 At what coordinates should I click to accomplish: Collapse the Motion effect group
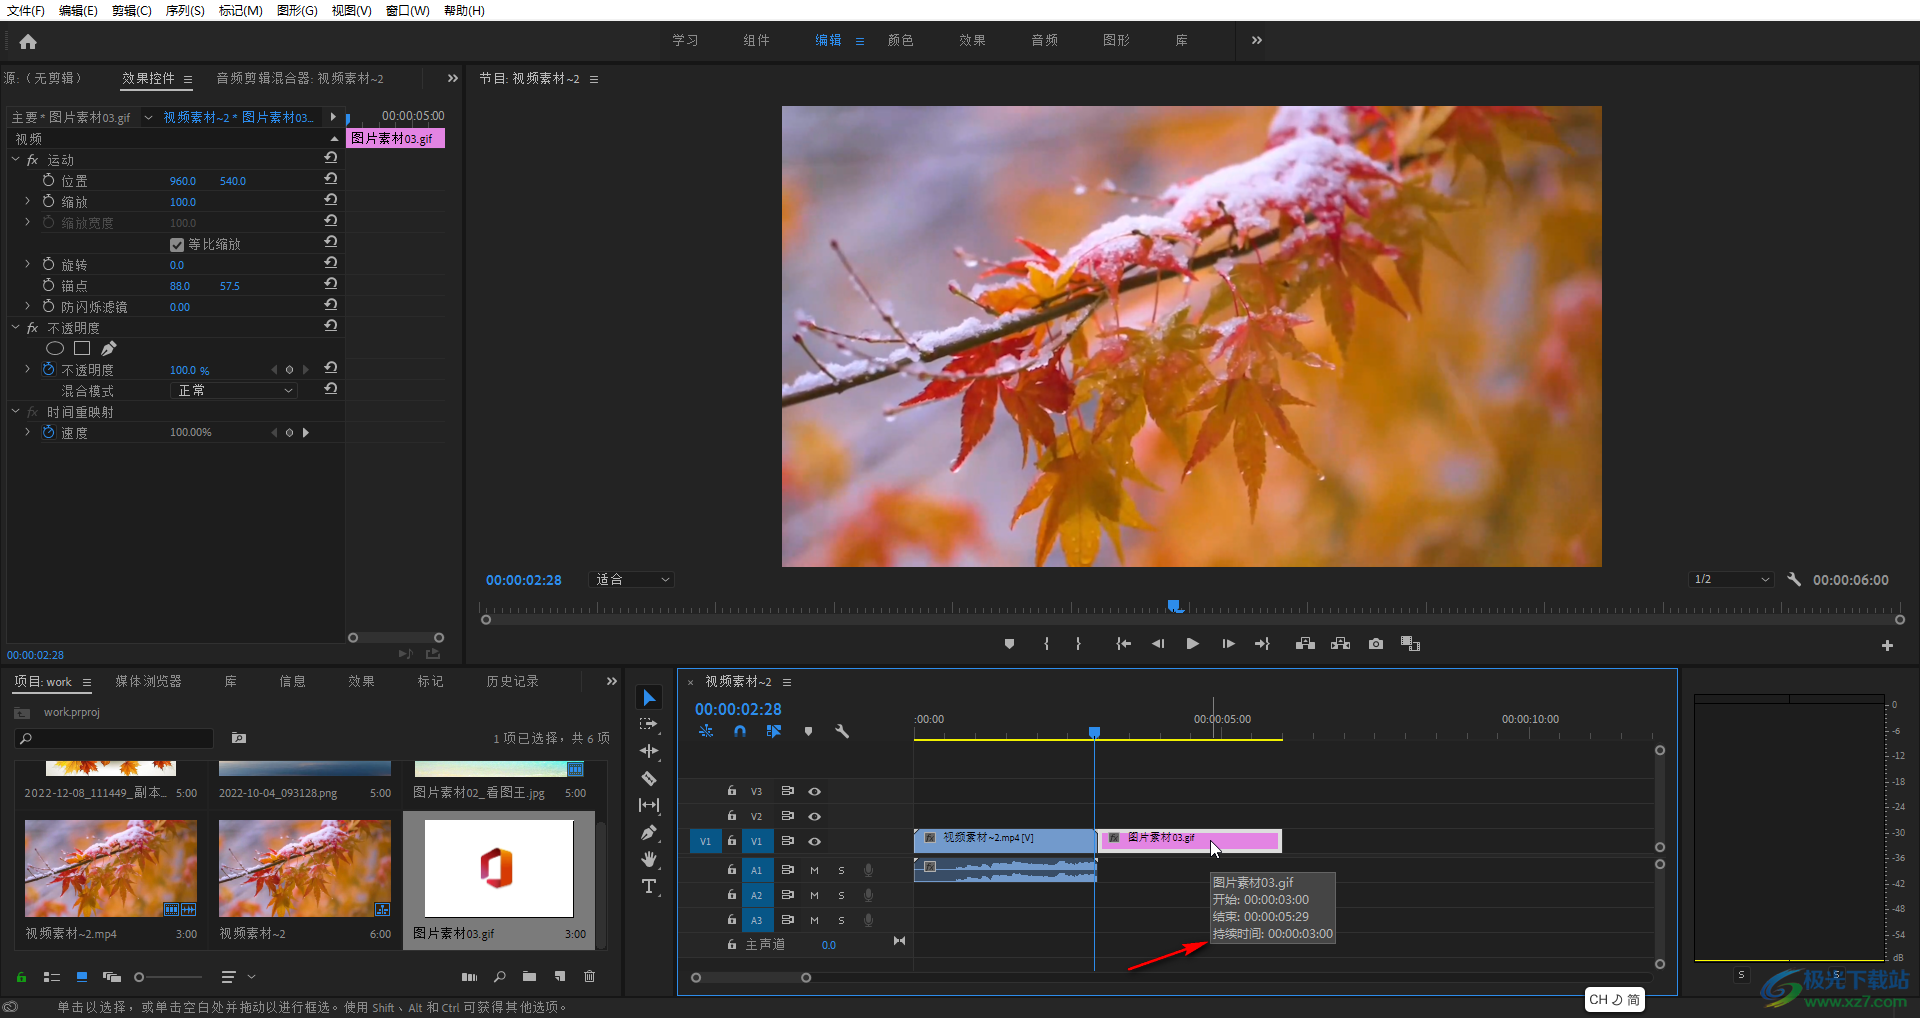(15, 159)
